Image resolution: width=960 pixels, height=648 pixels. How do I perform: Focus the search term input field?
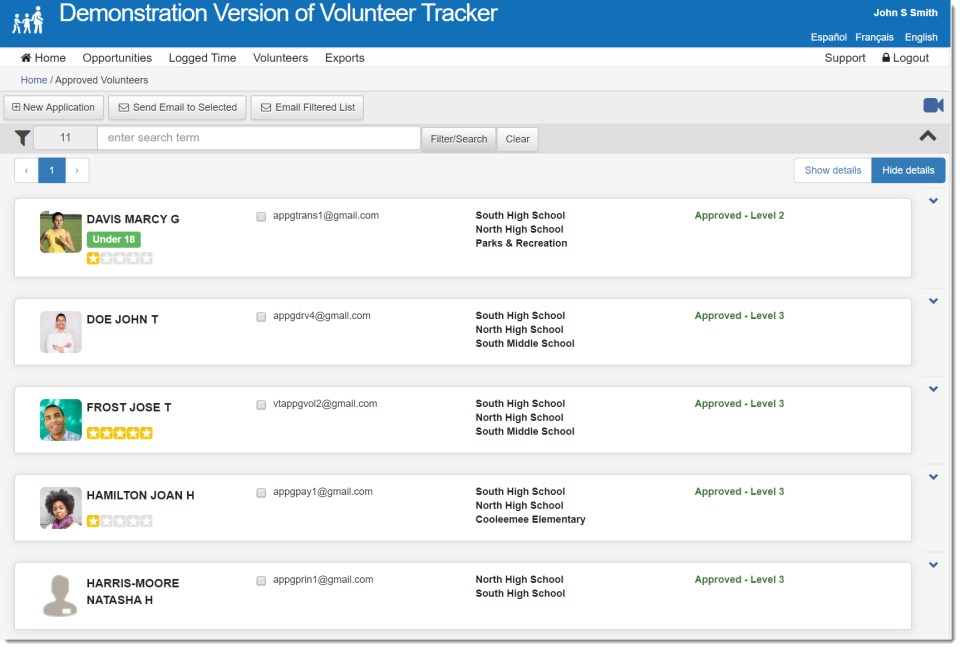coord(258,138)
